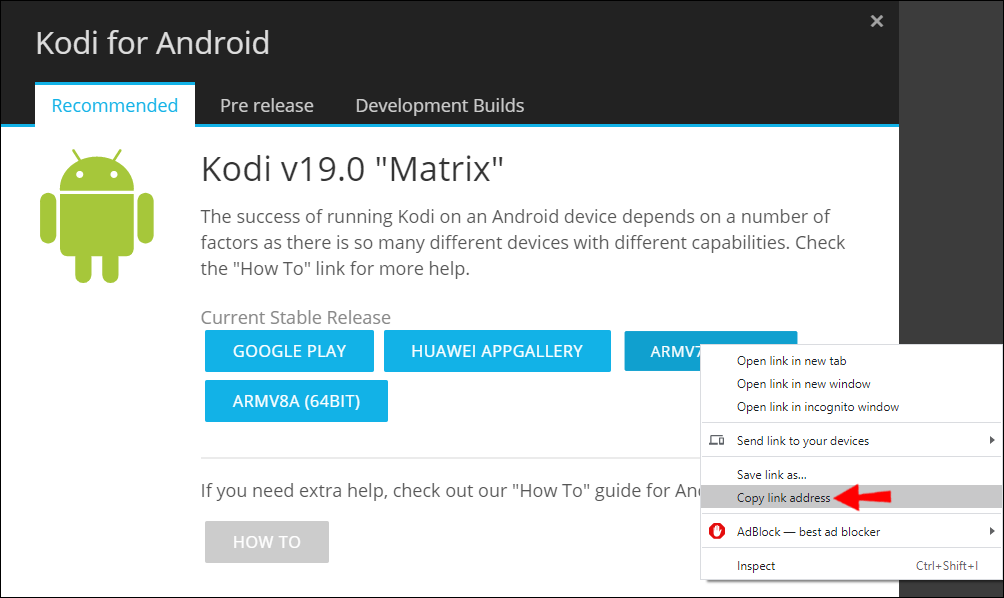Image resolution: width=1004 pixels, height=598 pixels.
Task: Switch to Development Builds tab
Action: [x=440, y=105]
